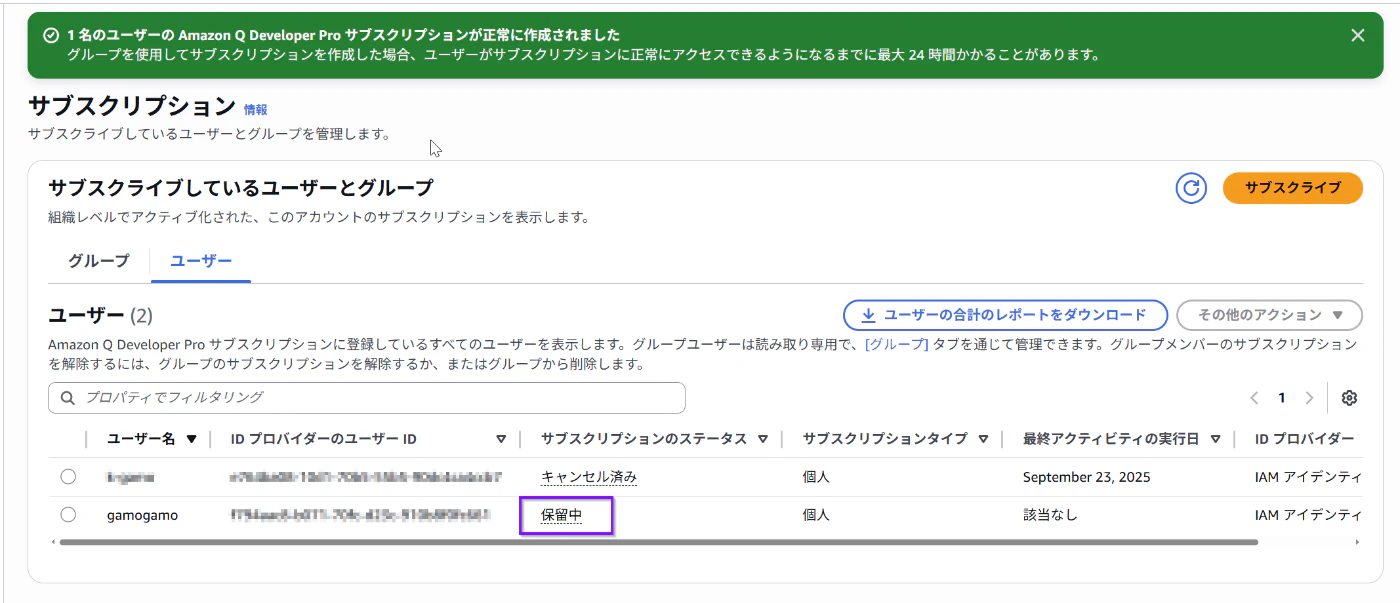Click the gamogamo user name
Viewport: 1400px width, 603px height.
(x=142, y=516)
